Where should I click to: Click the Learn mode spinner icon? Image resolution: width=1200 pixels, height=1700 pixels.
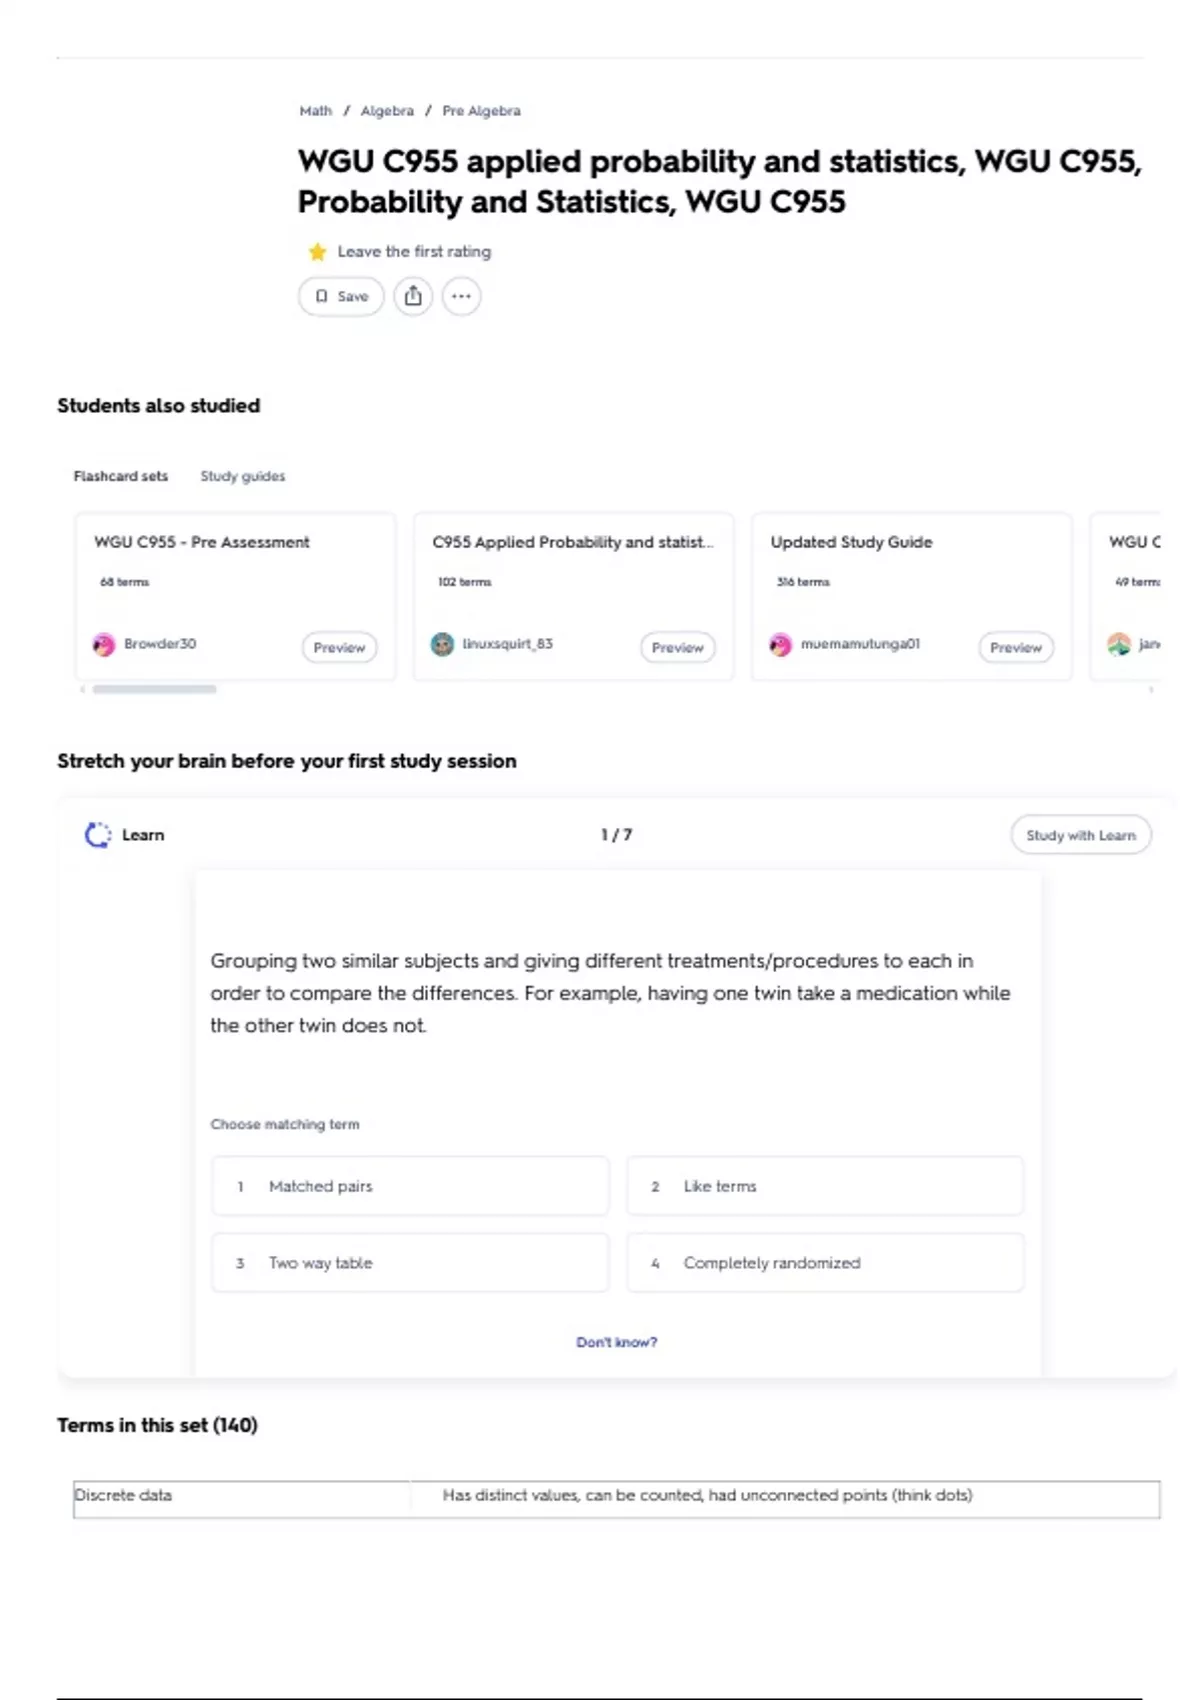[x=98, y=835]
